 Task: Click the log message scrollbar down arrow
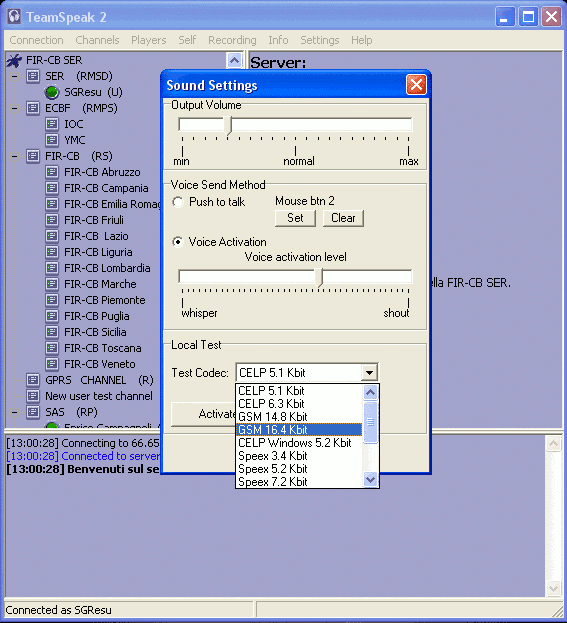coord(553,588)
